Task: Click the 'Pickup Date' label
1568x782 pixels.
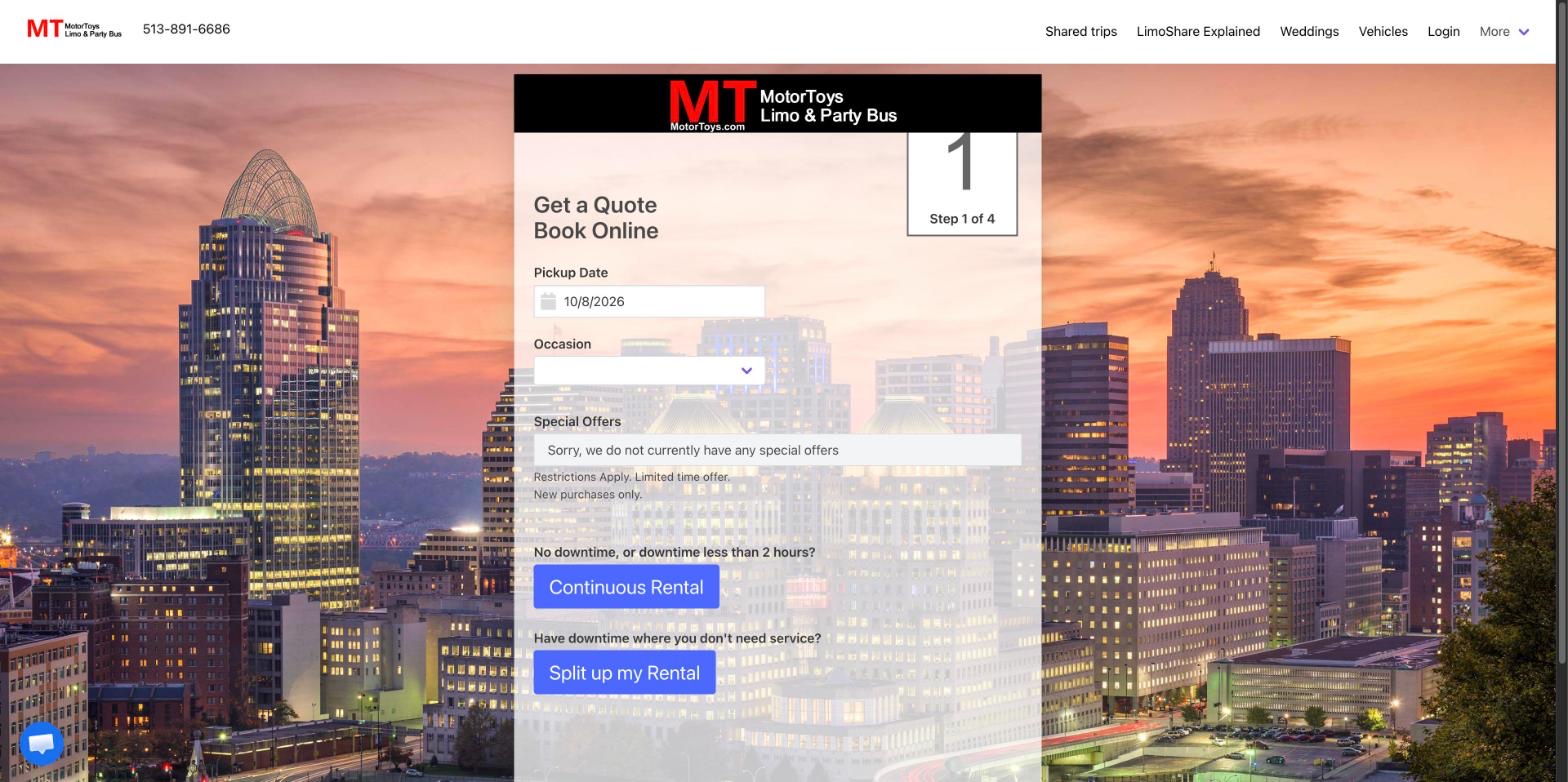Action: (571, 273)
